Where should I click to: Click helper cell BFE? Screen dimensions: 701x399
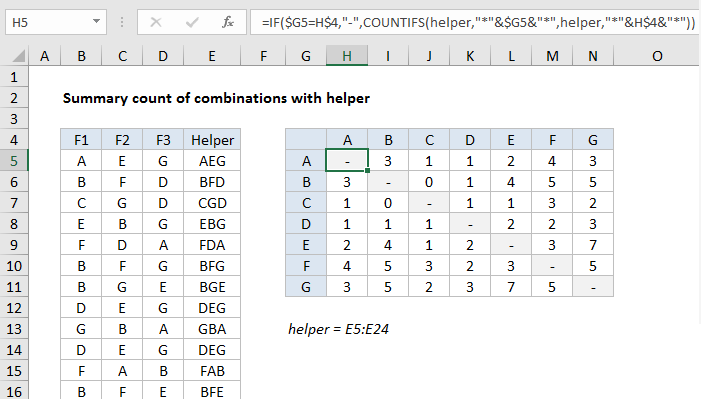pos(212,392)
